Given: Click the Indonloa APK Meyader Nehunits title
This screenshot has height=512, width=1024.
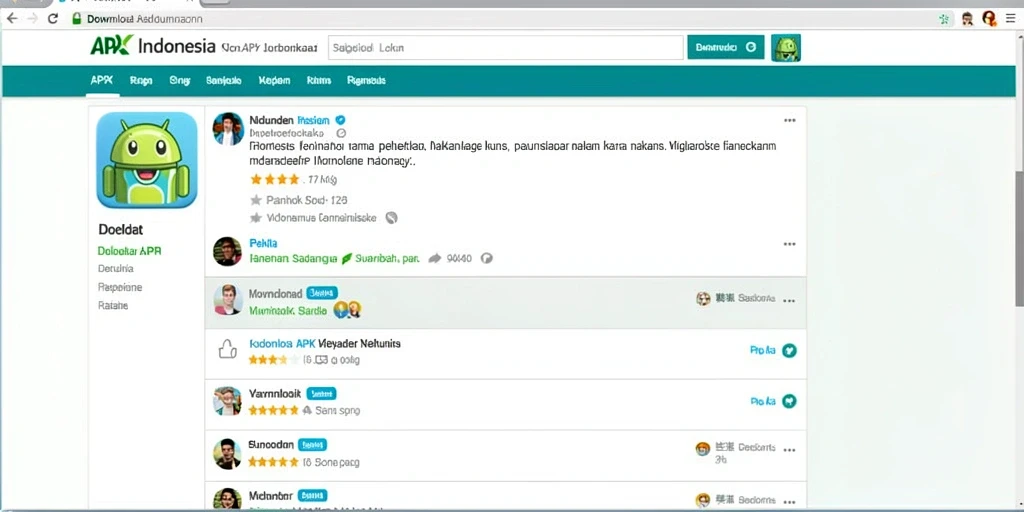Looking at the screenshot, I should 325,343.
